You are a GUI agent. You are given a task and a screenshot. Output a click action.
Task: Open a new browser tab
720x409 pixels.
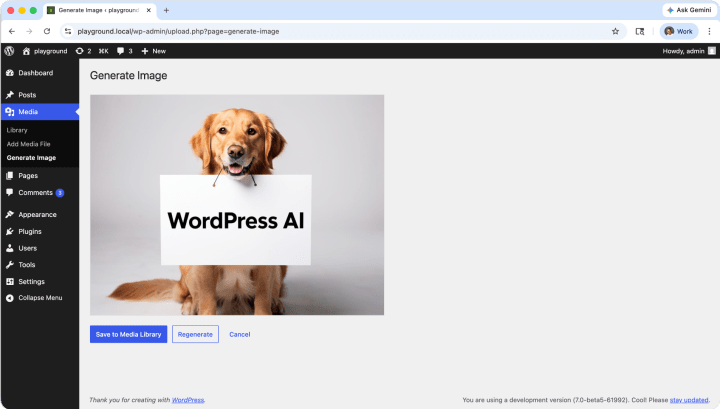click(x=166, y=10)
